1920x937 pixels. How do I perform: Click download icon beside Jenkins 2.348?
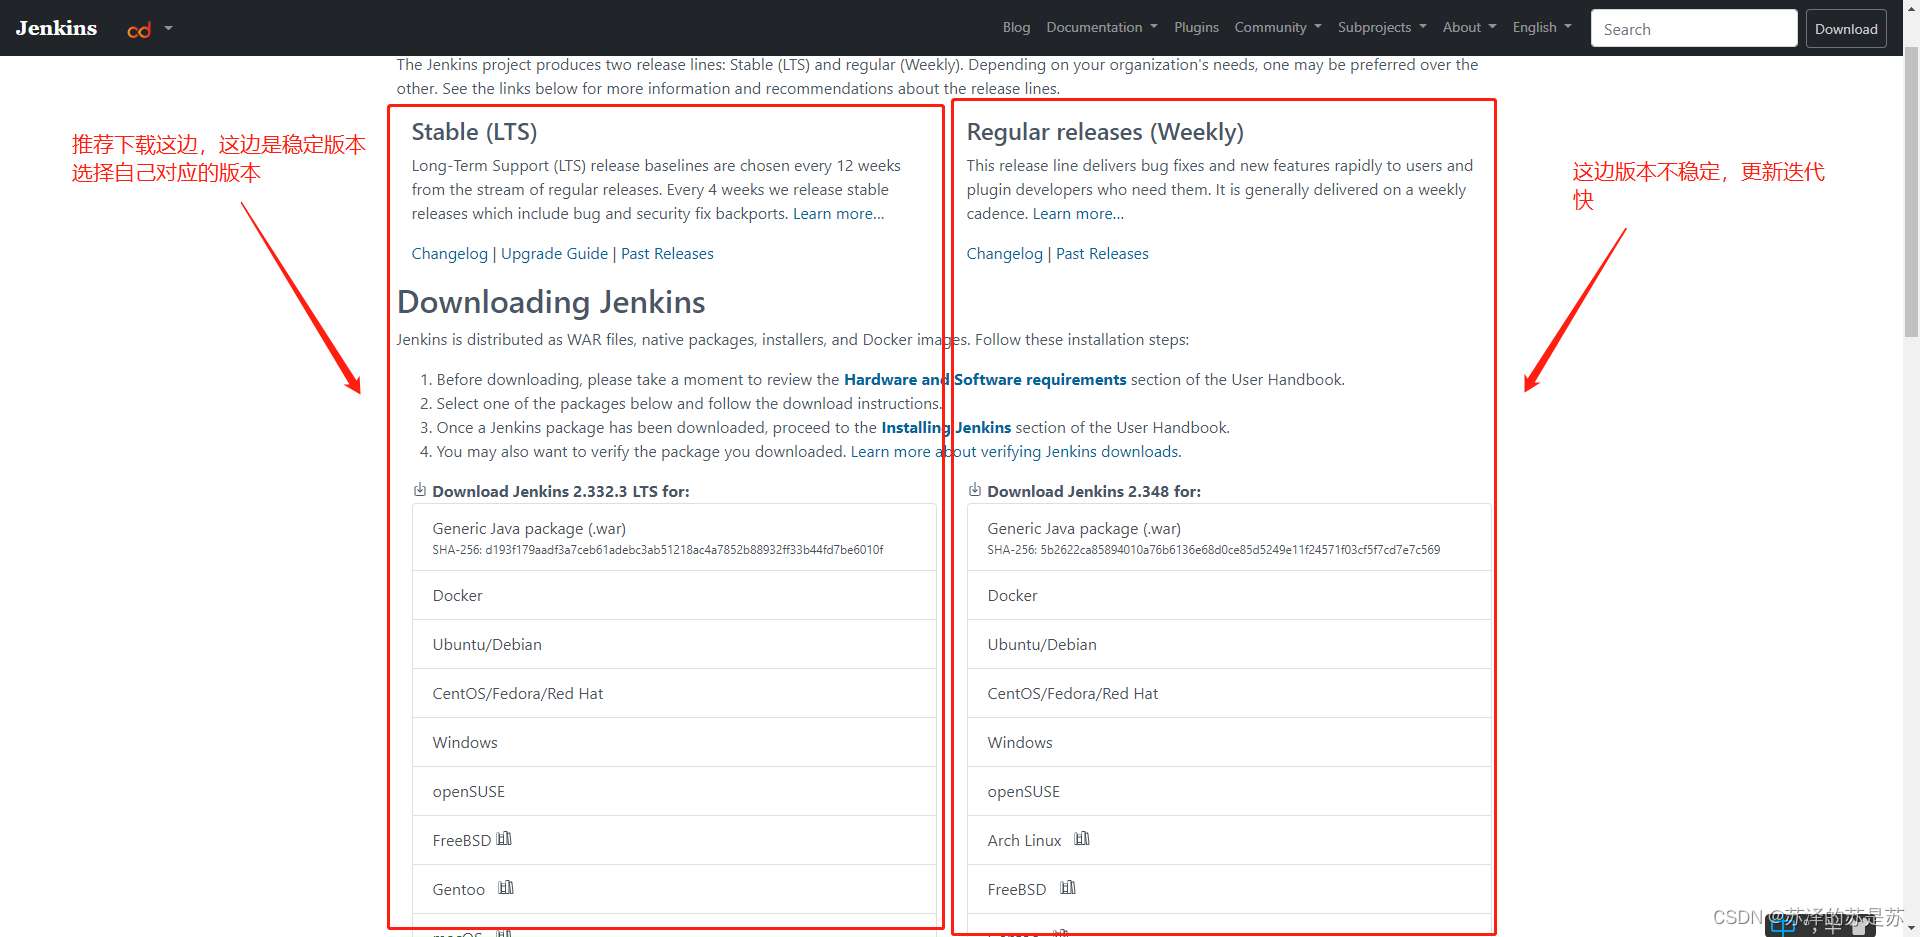(x=975, y=490)
